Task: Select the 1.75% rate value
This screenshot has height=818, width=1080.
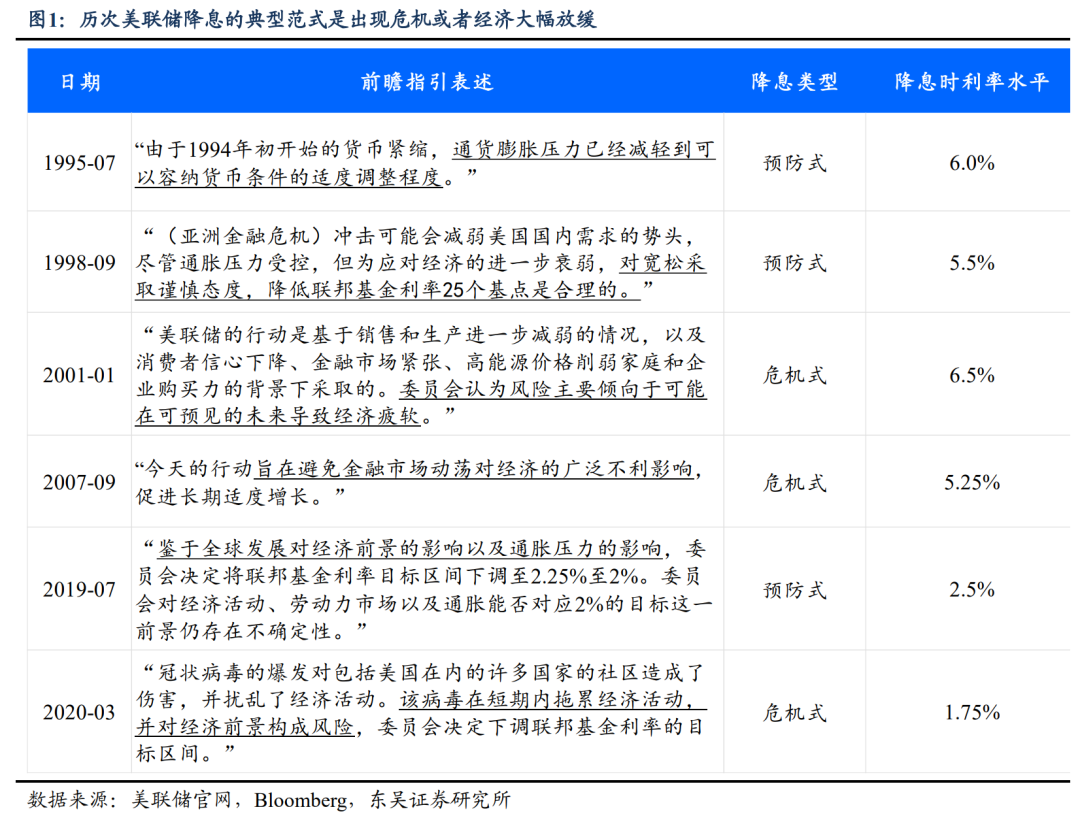Action: (x=971, y=713)
